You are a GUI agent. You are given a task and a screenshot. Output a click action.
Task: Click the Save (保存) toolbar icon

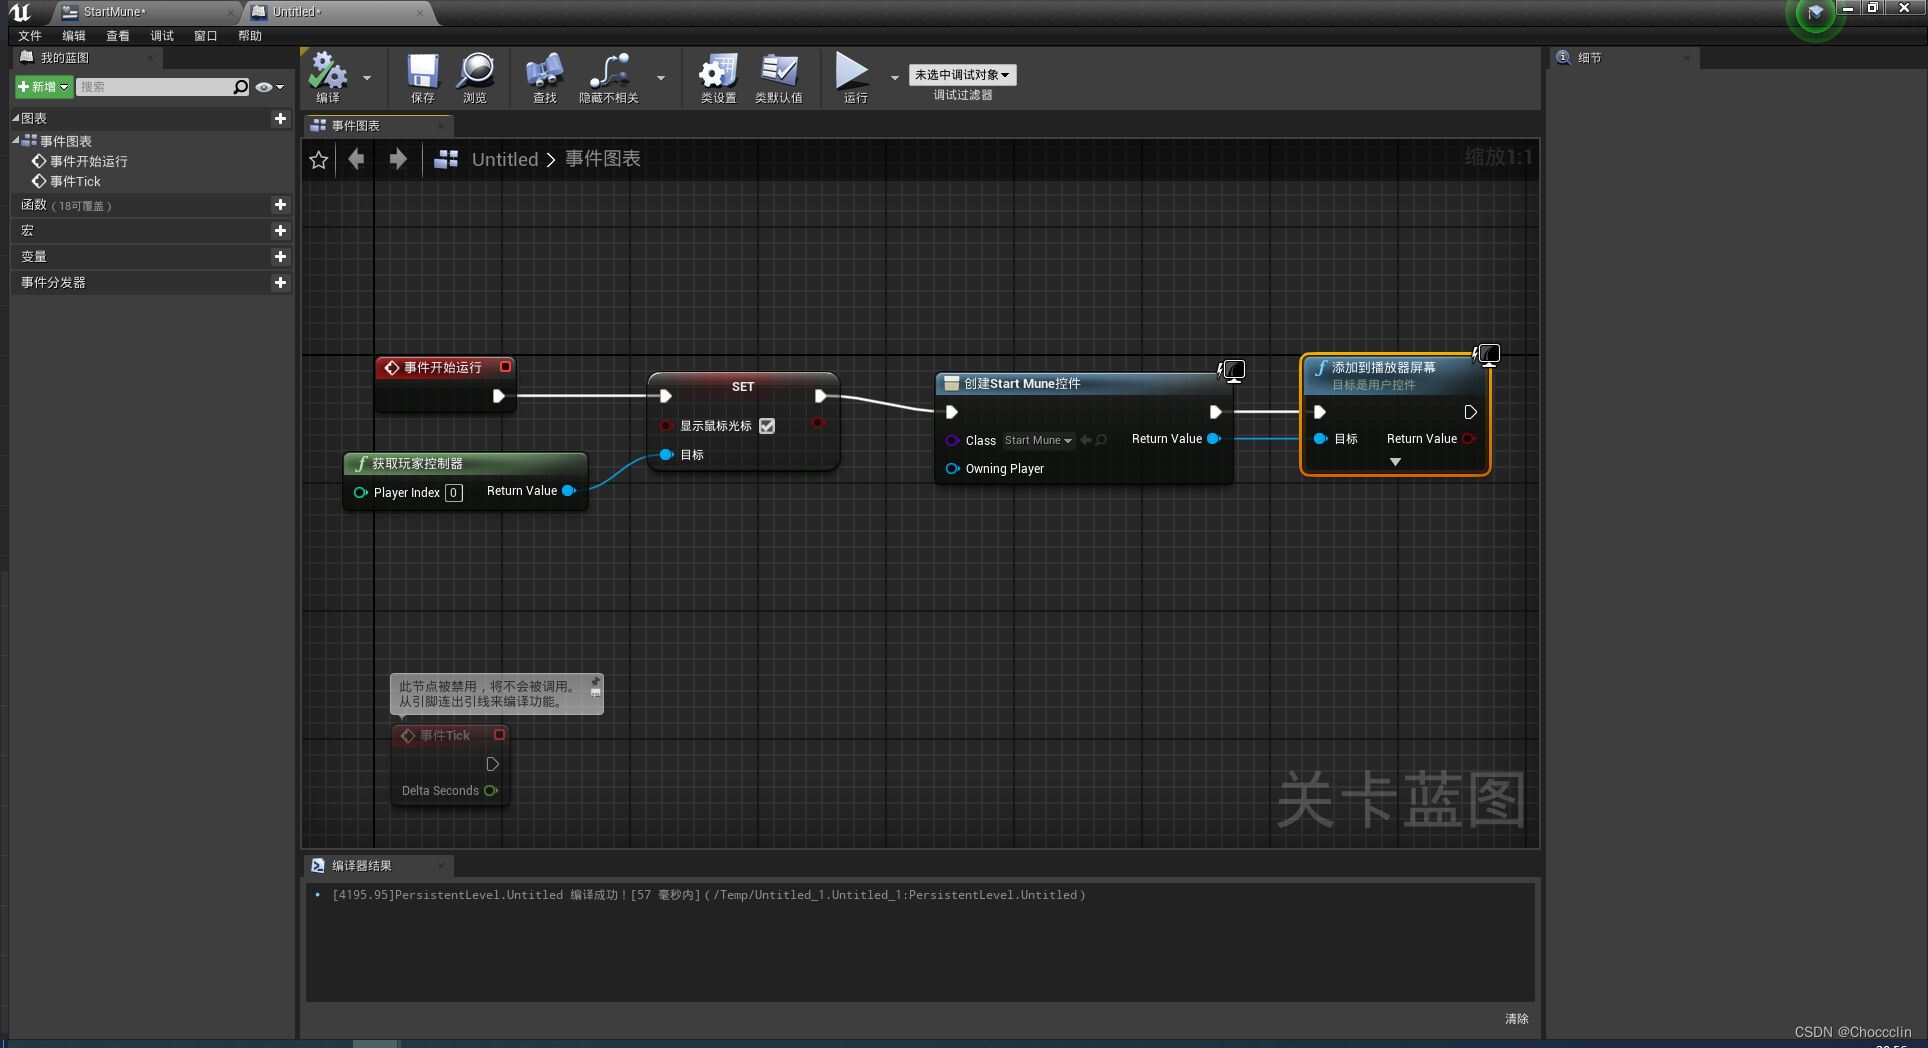coord(423,77)
